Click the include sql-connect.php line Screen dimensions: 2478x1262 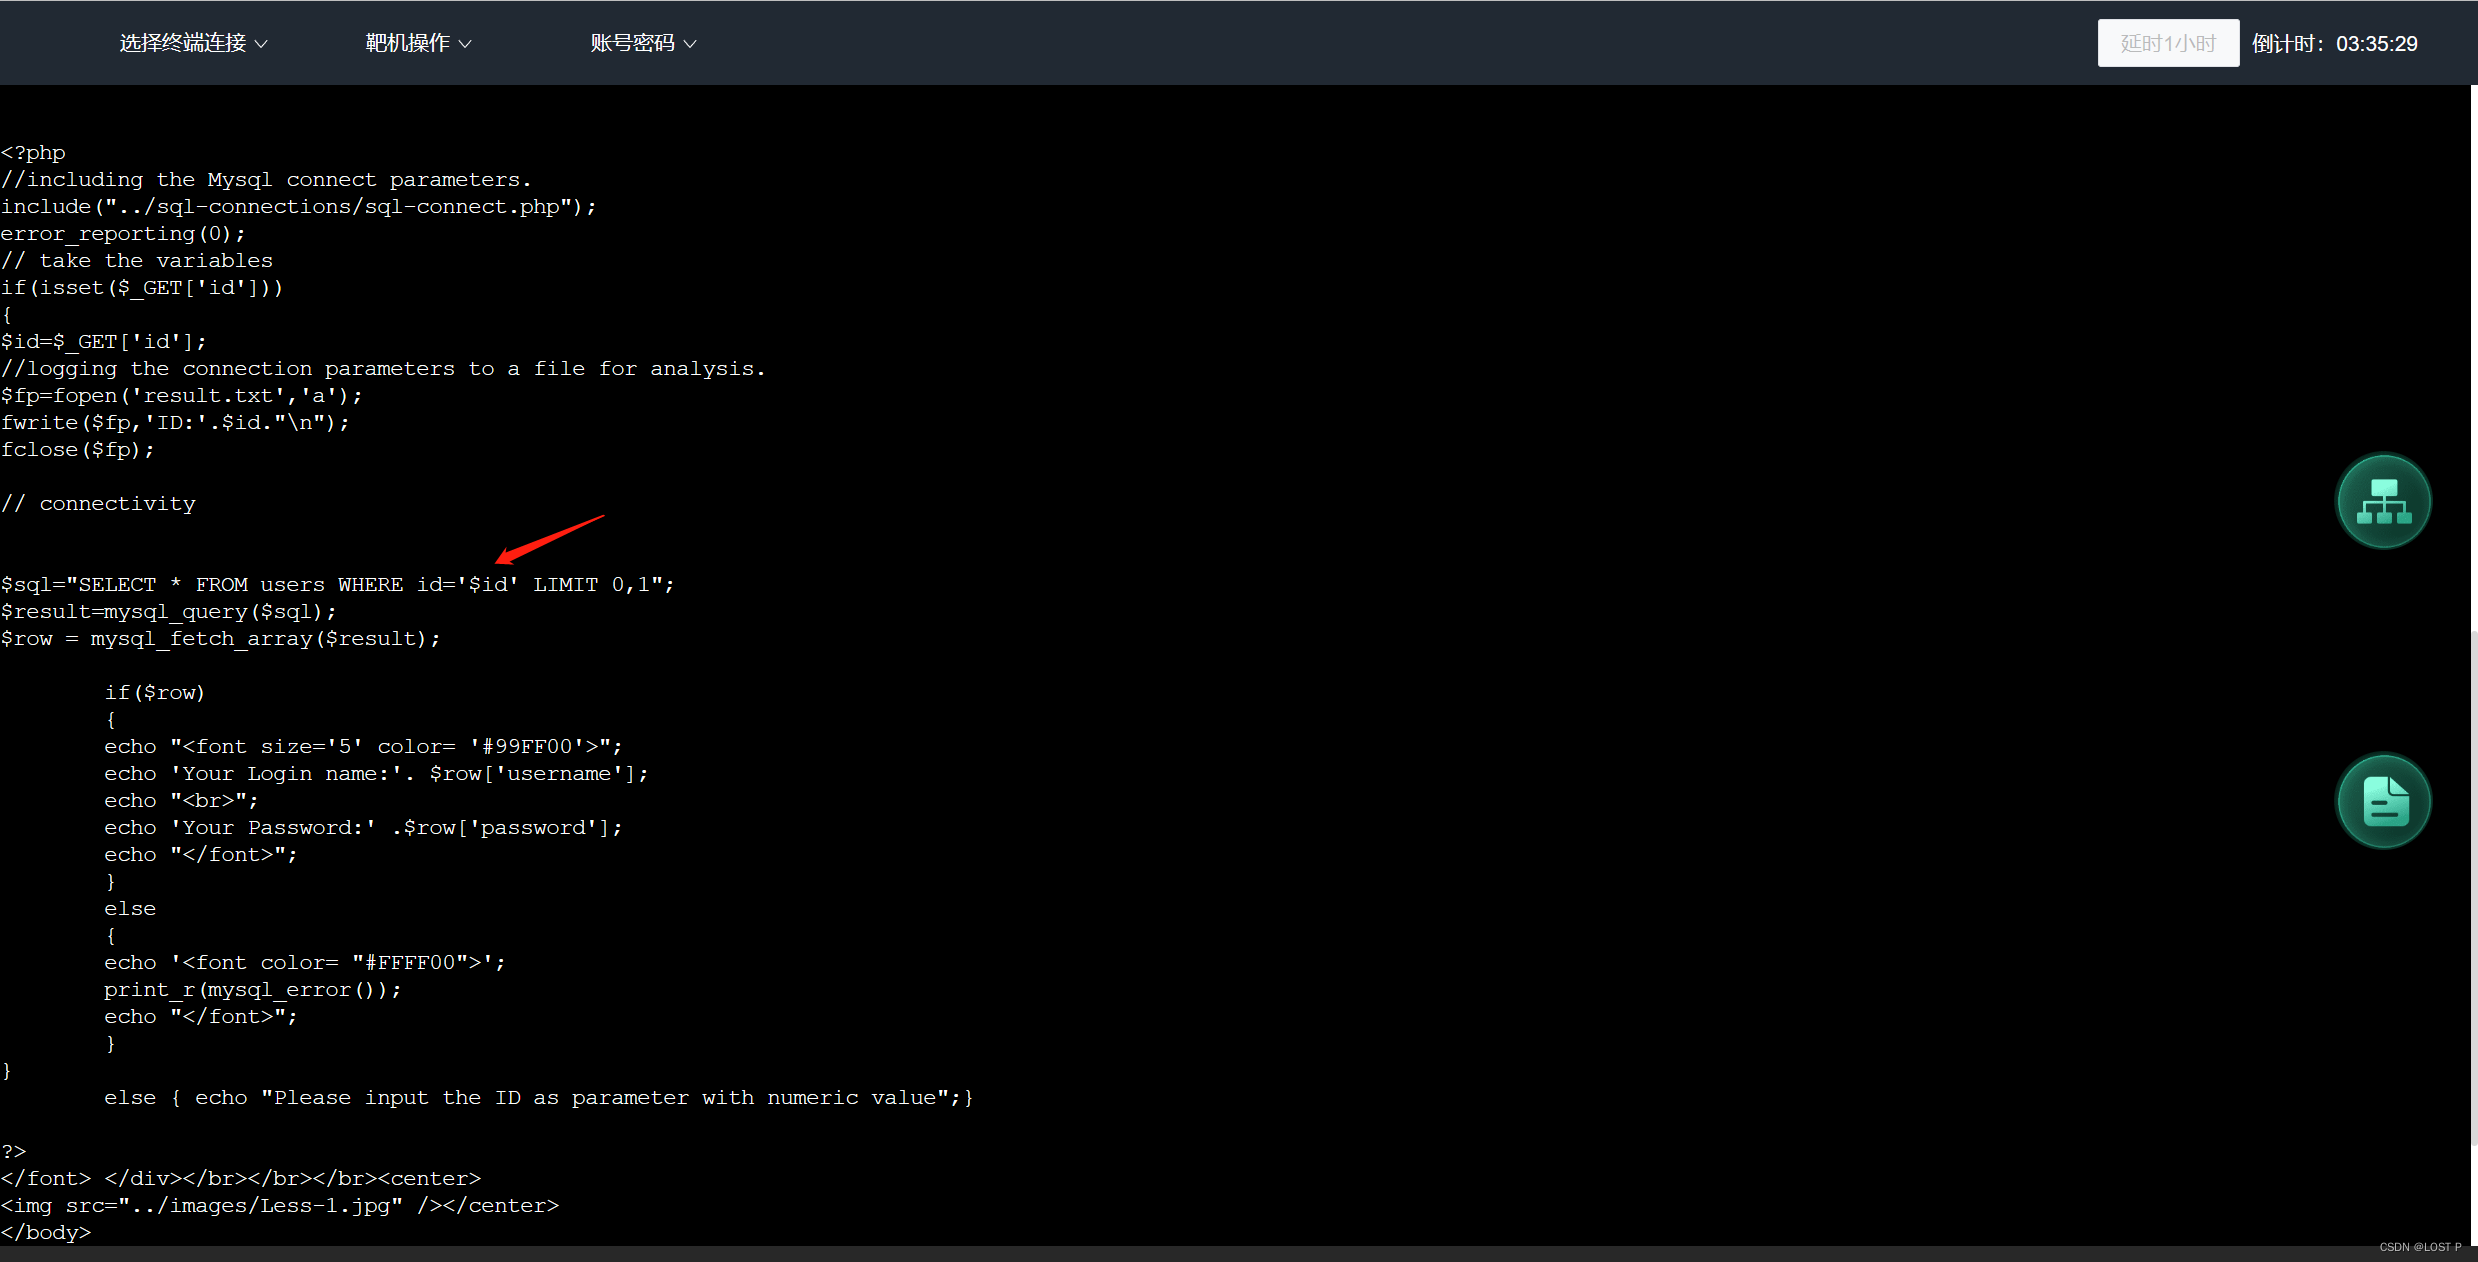[x=298, y=206]
